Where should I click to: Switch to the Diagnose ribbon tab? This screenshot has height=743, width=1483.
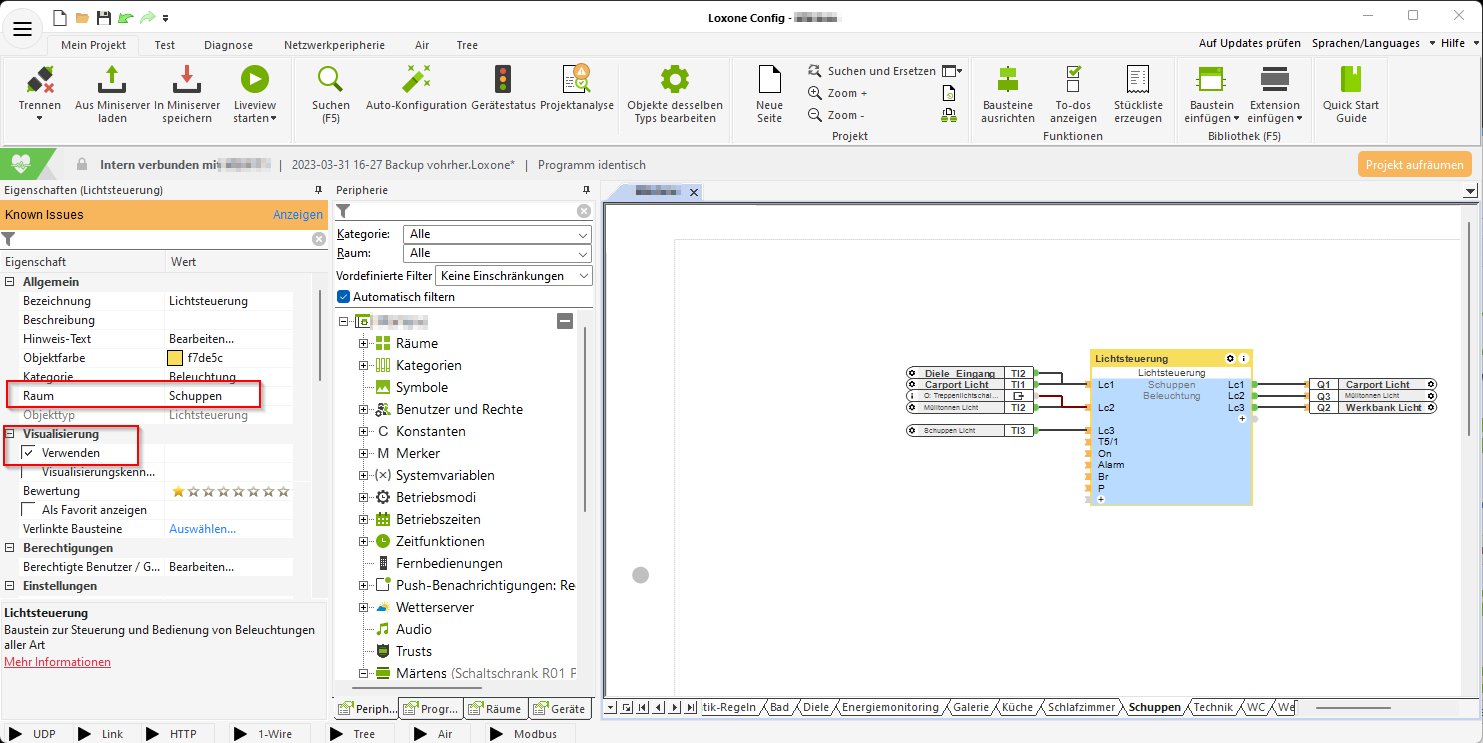(x=228, y=45)
